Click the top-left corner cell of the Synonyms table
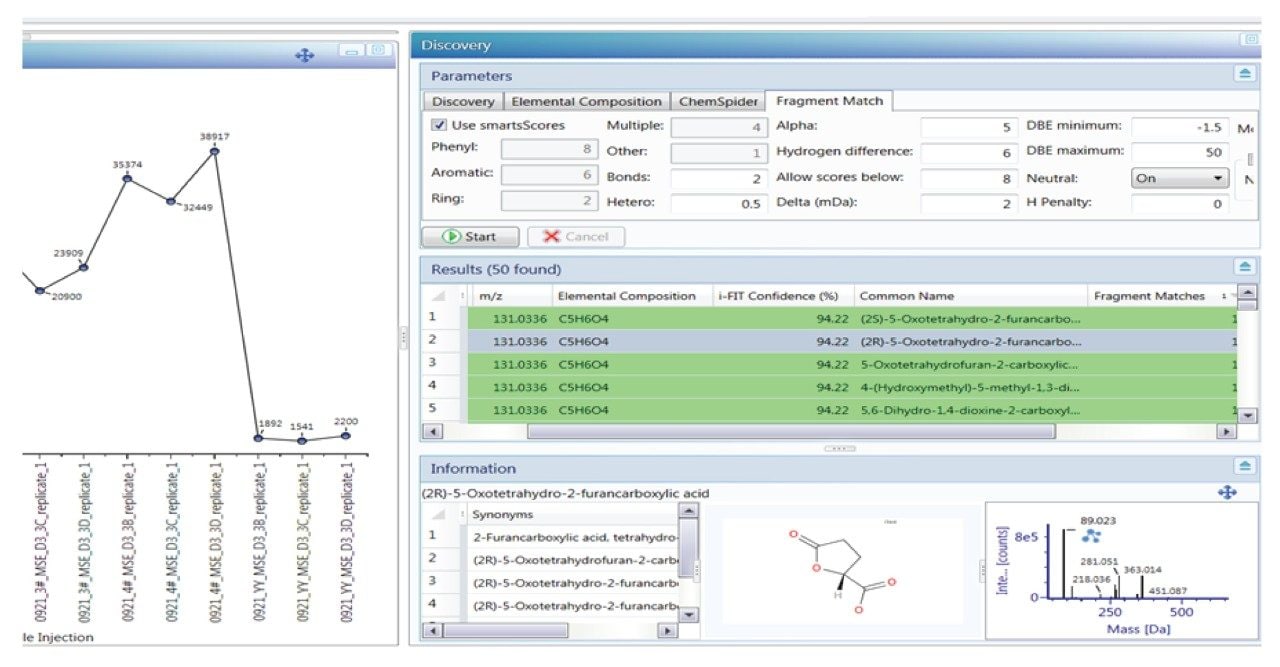Viewport: 1280px width, 667px height. coord(439,514)
